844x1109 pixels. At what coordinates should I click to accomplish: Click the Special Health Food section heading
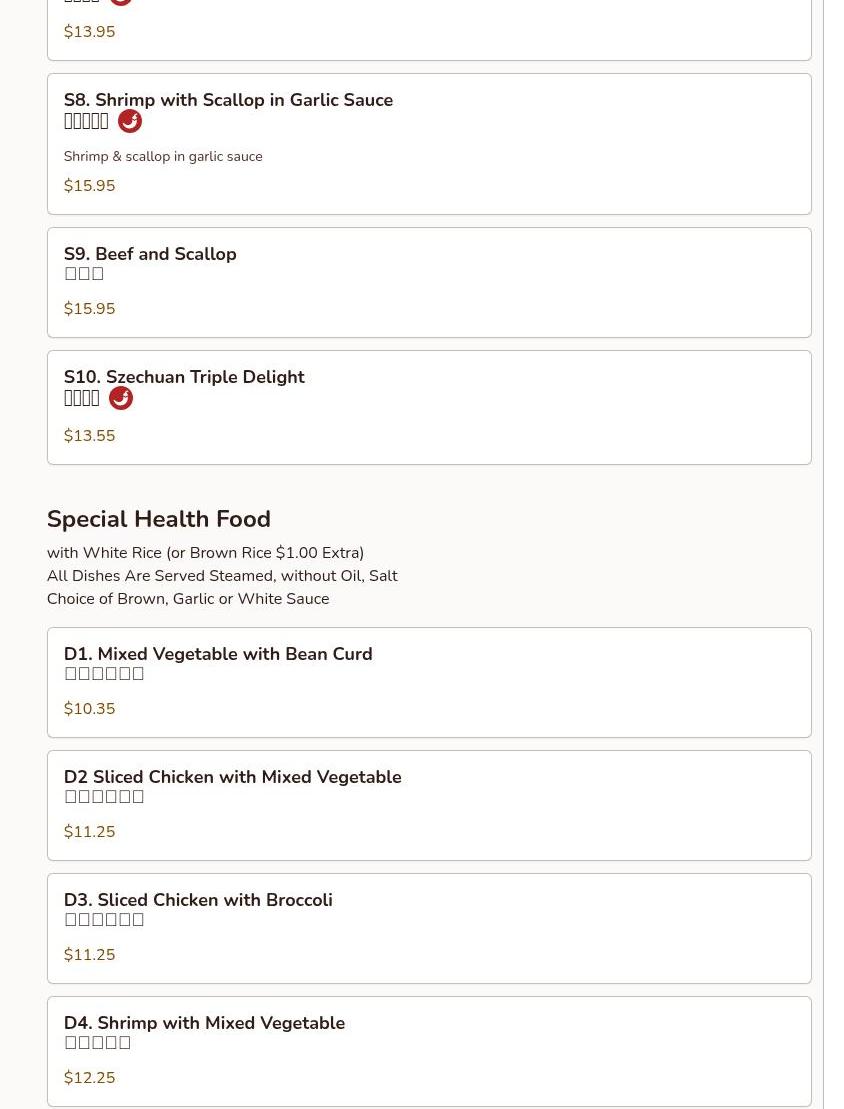(159, 519)
